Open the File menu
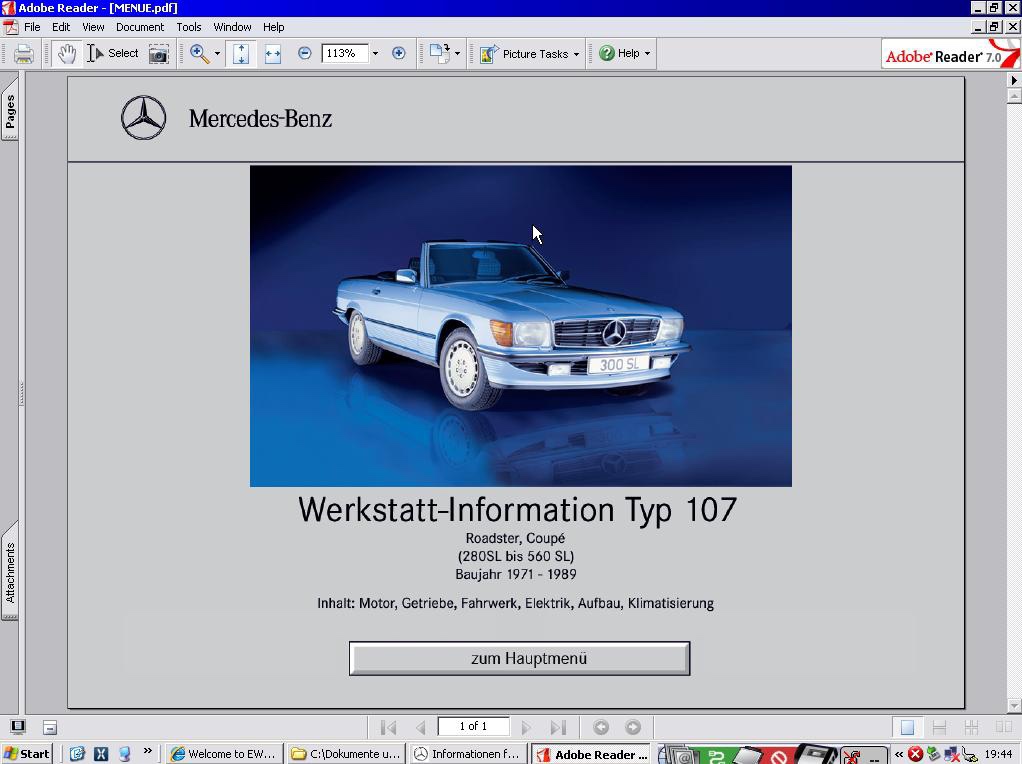 pos(32,27)
